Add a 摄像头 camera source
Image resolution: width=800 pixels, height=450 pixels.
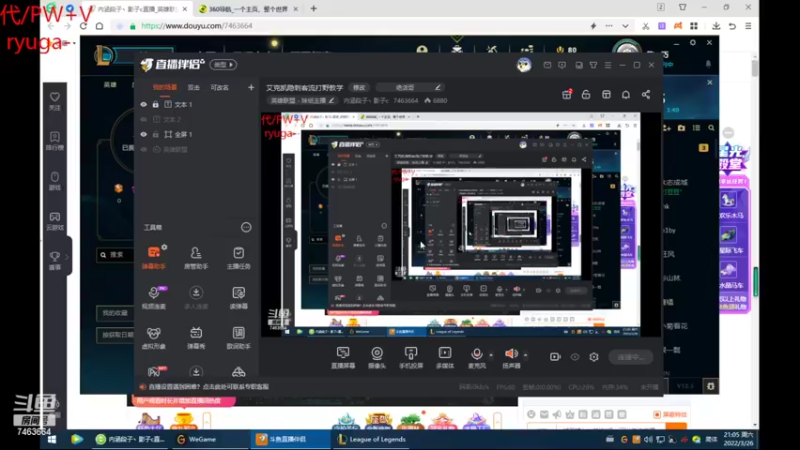pos(377,358)
